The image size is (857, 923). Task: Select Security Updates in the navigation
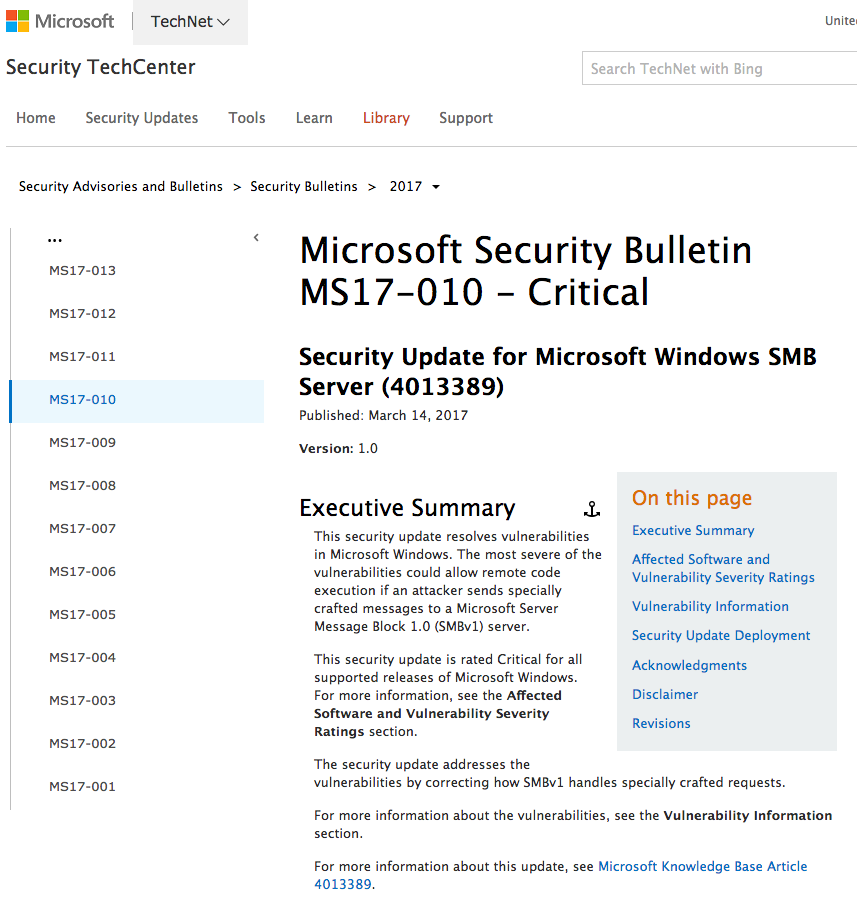click(x=141, y=118)
